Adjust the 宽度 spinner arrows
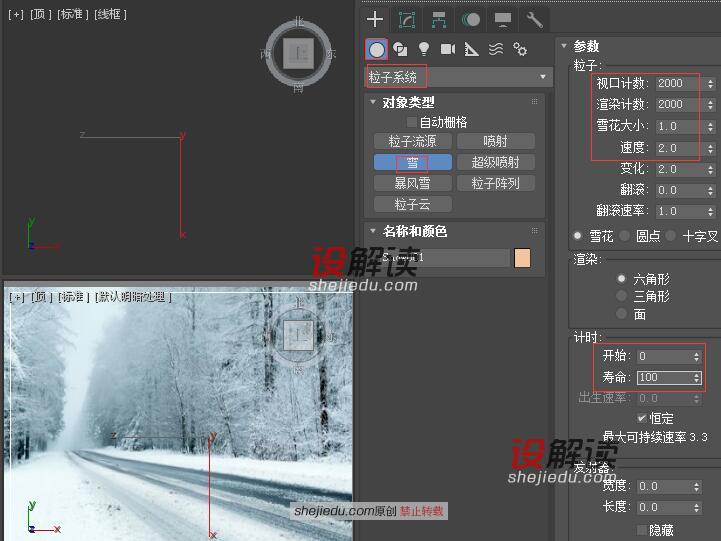The image size is (721, 541). click(697, 486)
